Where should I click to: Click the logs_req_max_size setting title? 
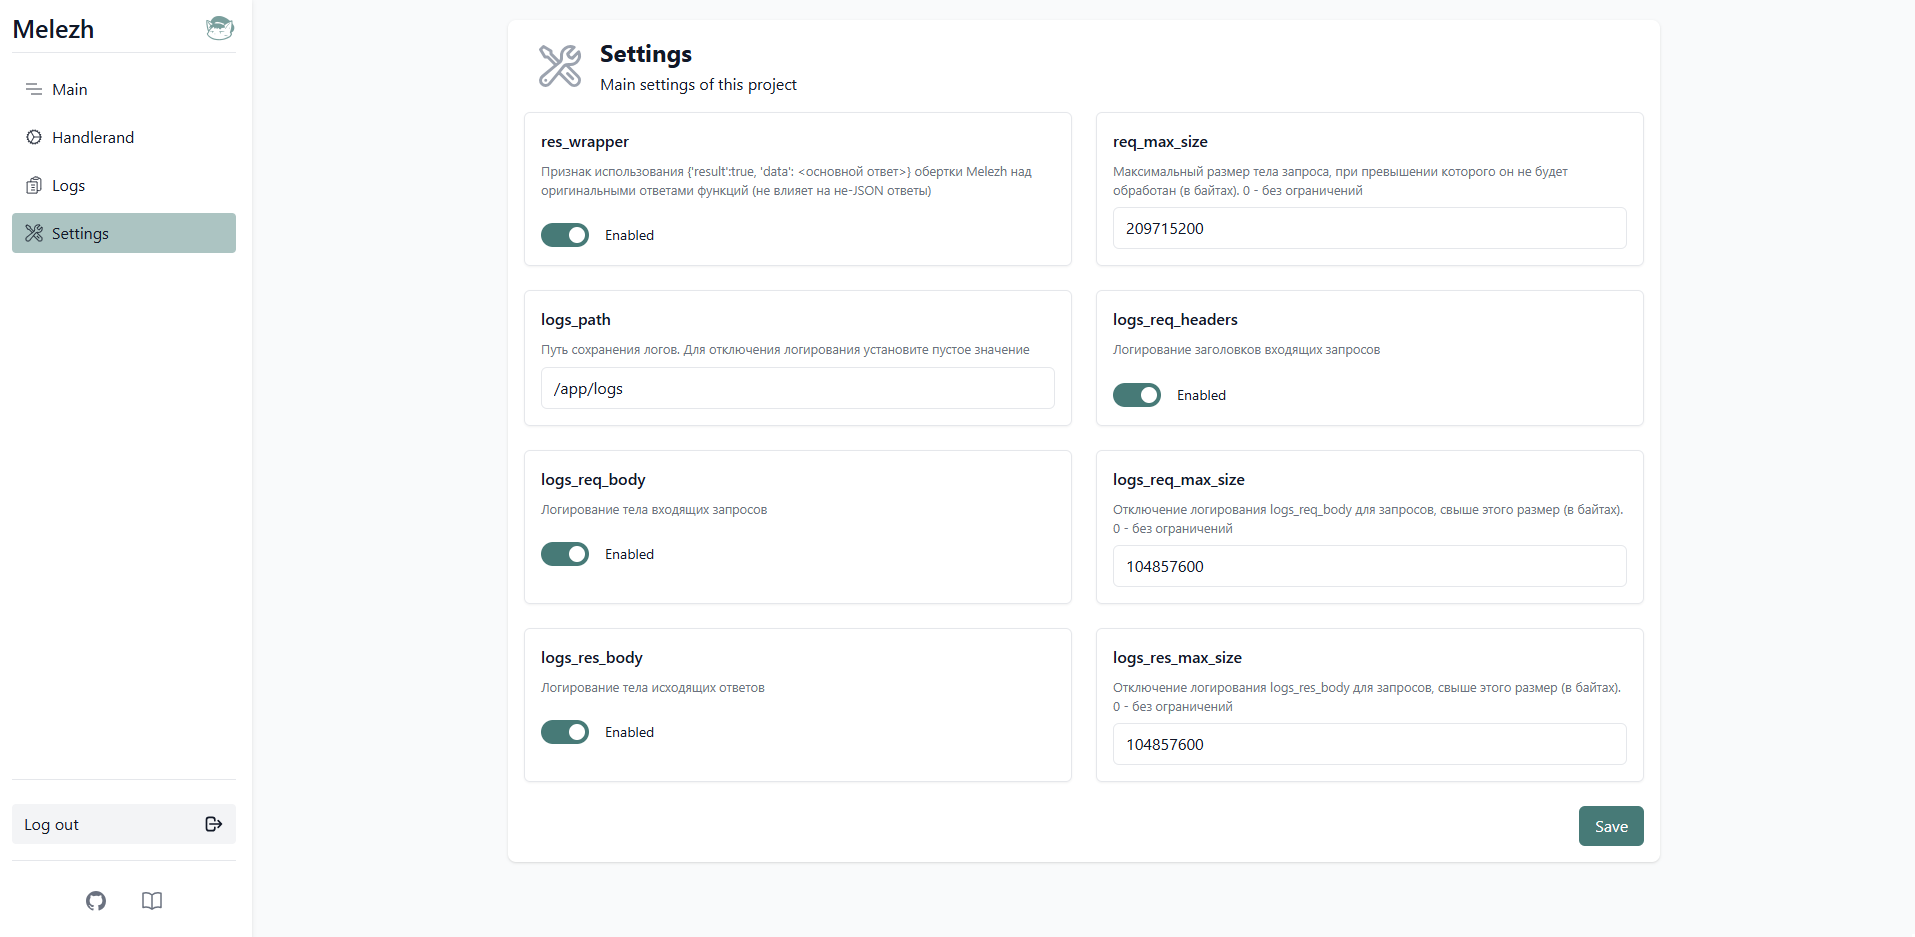1179,480
